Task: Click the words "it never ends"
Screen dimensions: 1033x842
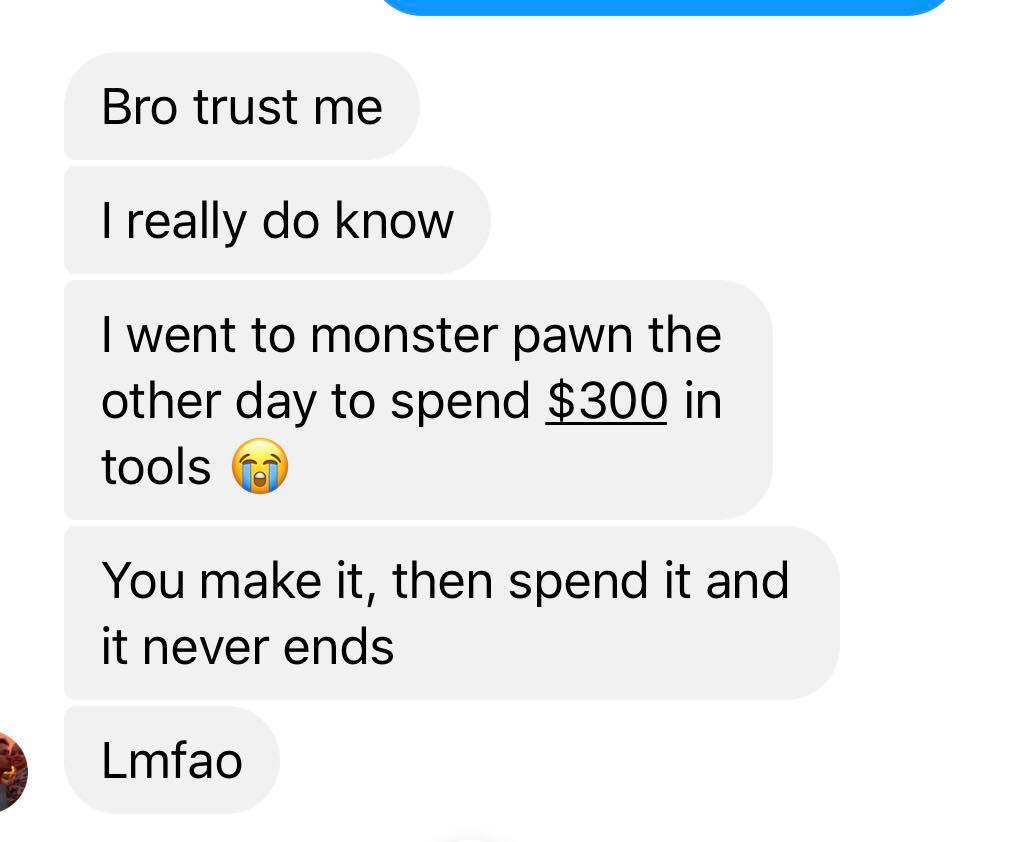Action: coord(248,647)
